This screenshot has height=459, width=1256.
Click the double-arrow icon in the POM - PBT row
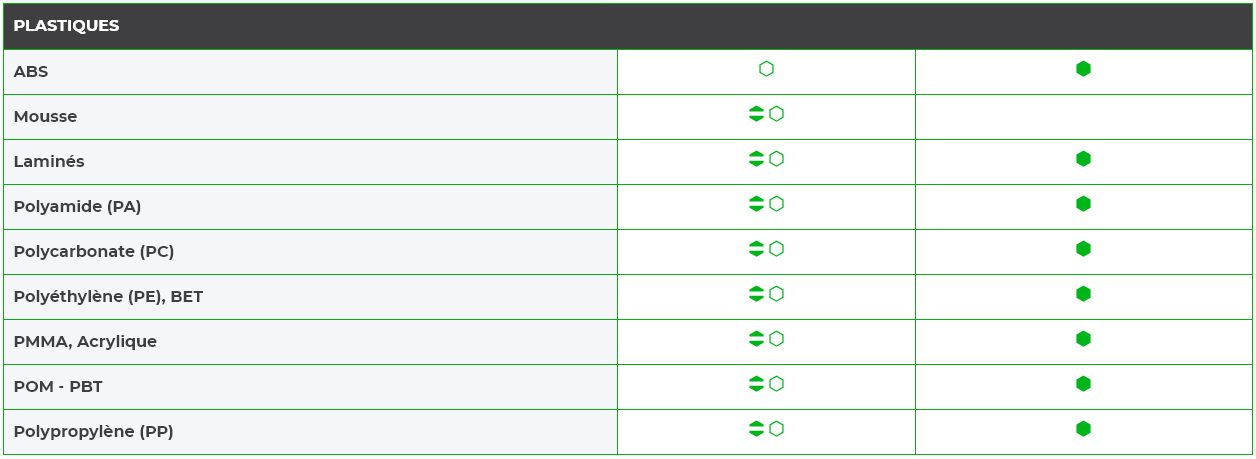click(x=756, y=384)
